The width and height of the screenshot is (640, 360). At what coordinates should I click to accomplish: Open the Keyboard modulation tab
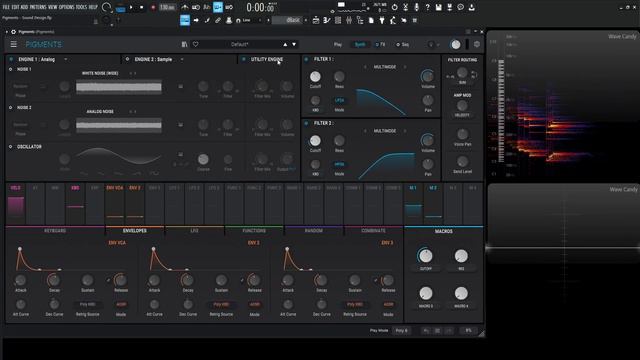pos(55,231)
